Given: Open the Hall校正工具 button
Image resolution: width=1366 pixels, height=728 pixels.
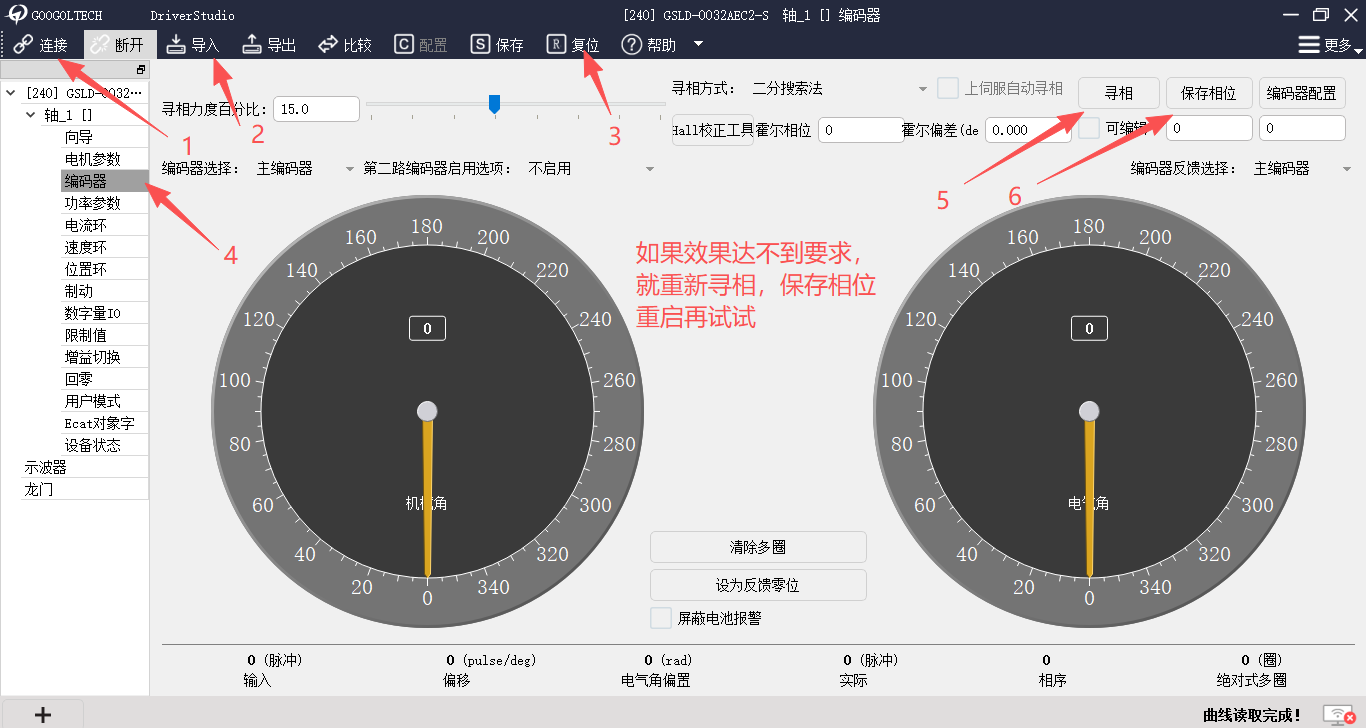Looking at the screenshot, I should 712,131.
